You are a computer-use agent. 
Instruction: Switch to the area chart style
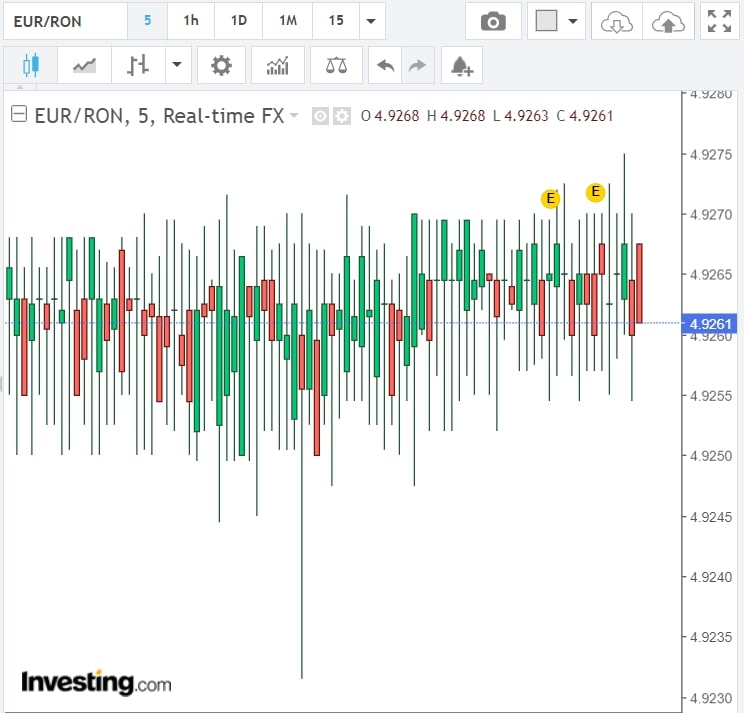click(84, 66)
